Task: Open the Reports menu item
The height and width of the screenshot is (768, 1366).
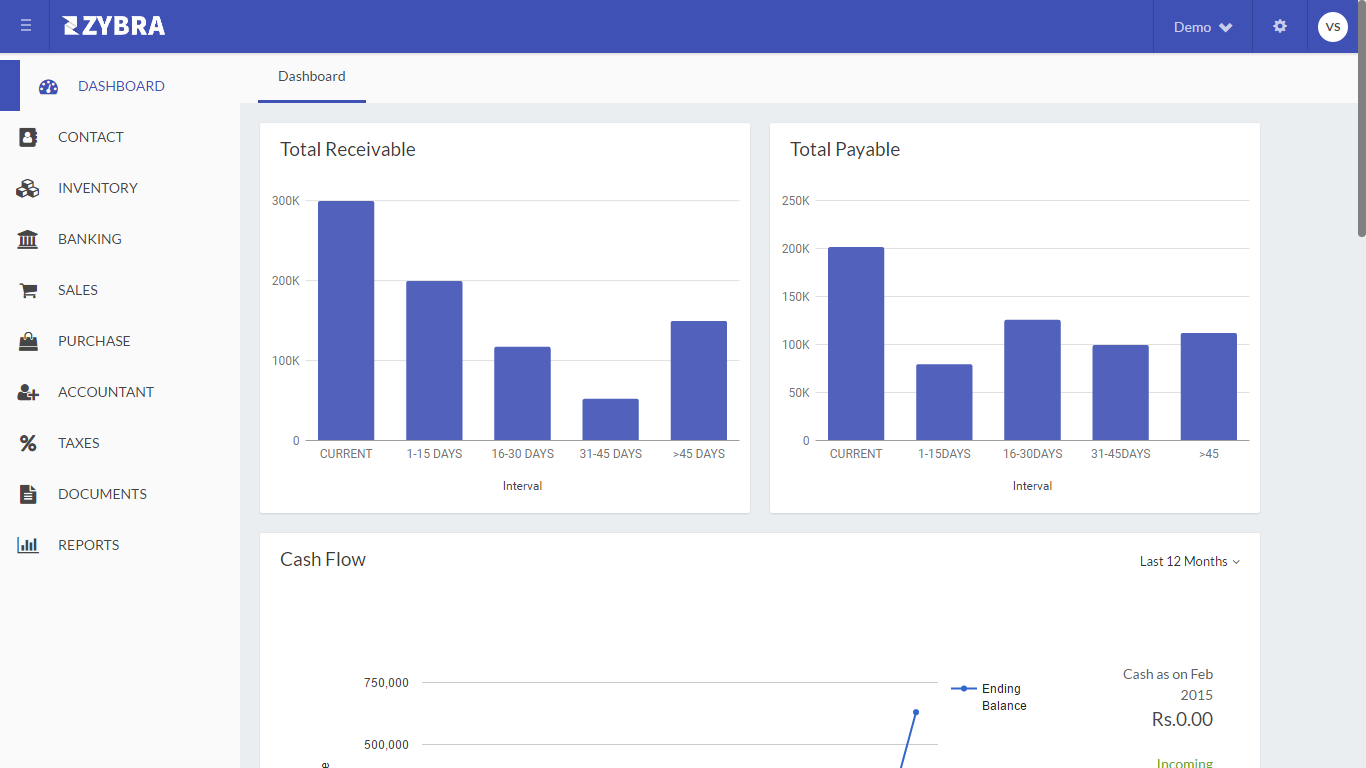Action: tap(89, 545)
